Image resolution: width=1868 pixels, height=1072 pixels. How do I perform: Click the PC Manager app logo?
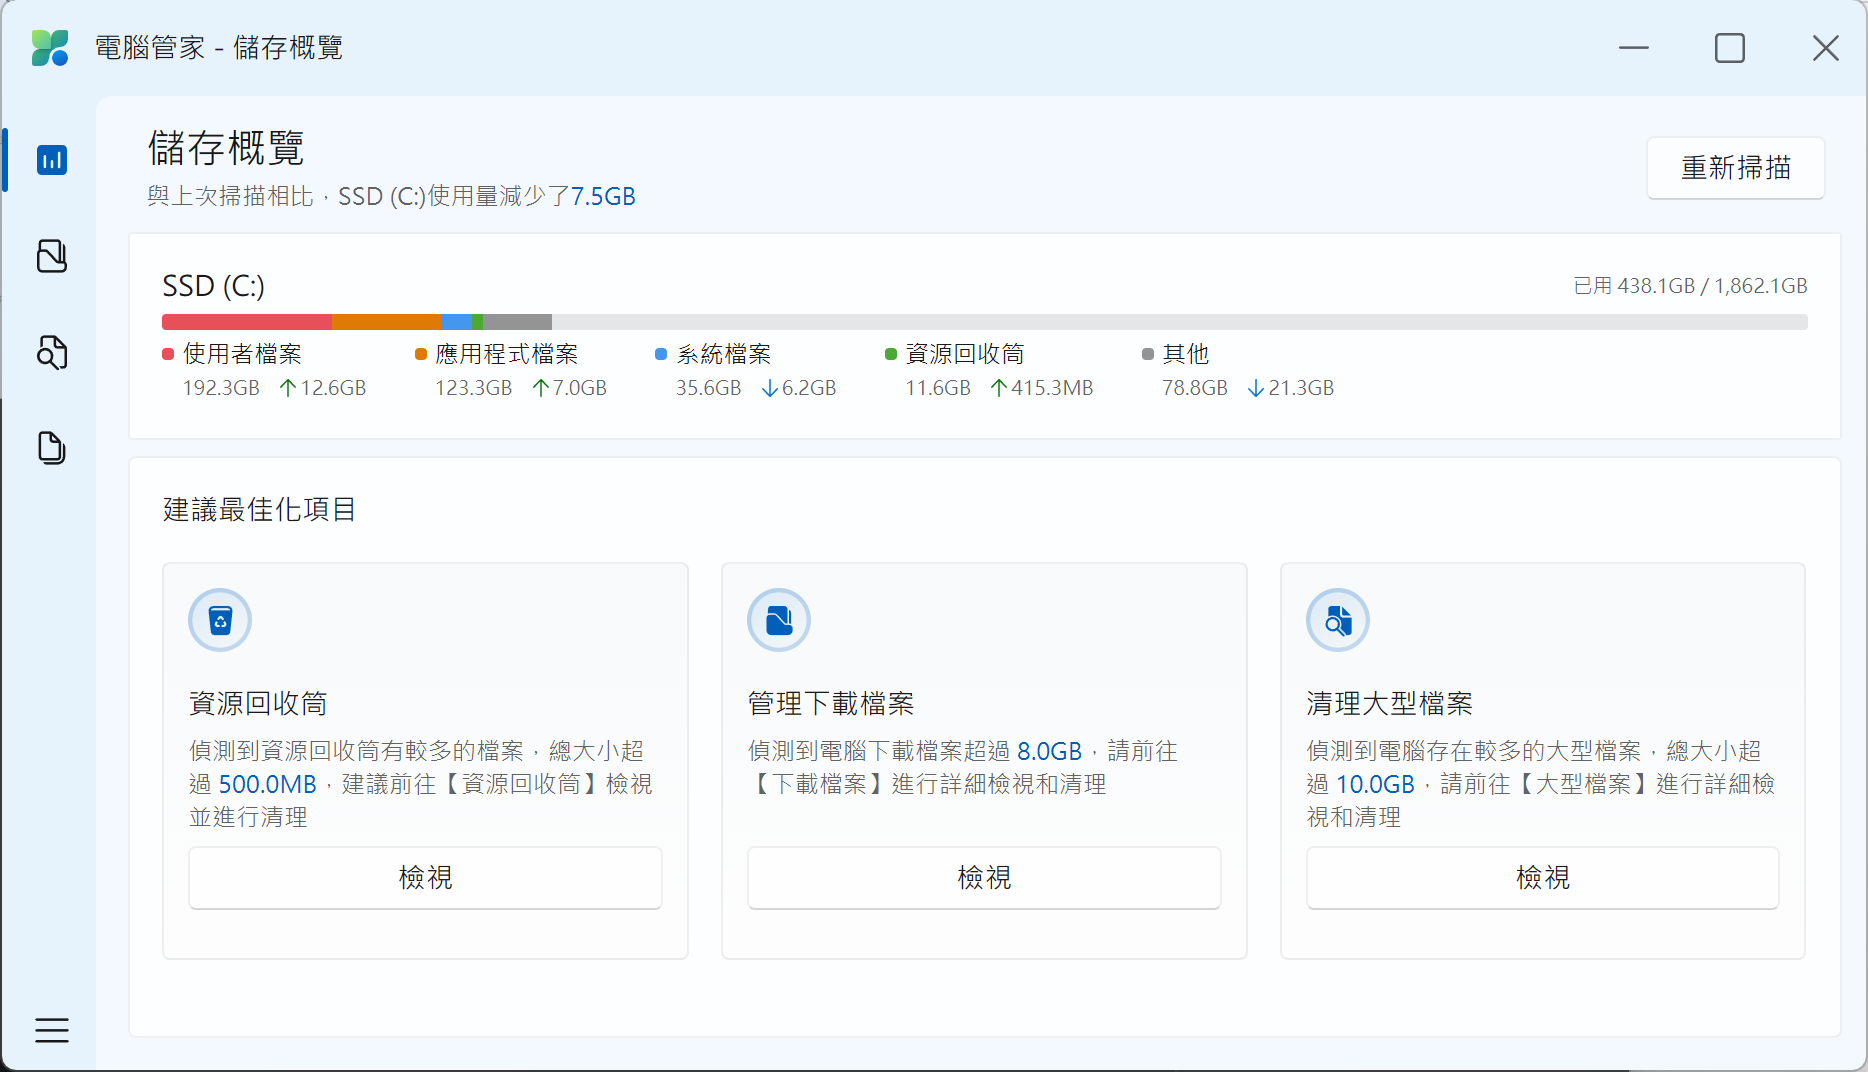(x=50, y=48)
